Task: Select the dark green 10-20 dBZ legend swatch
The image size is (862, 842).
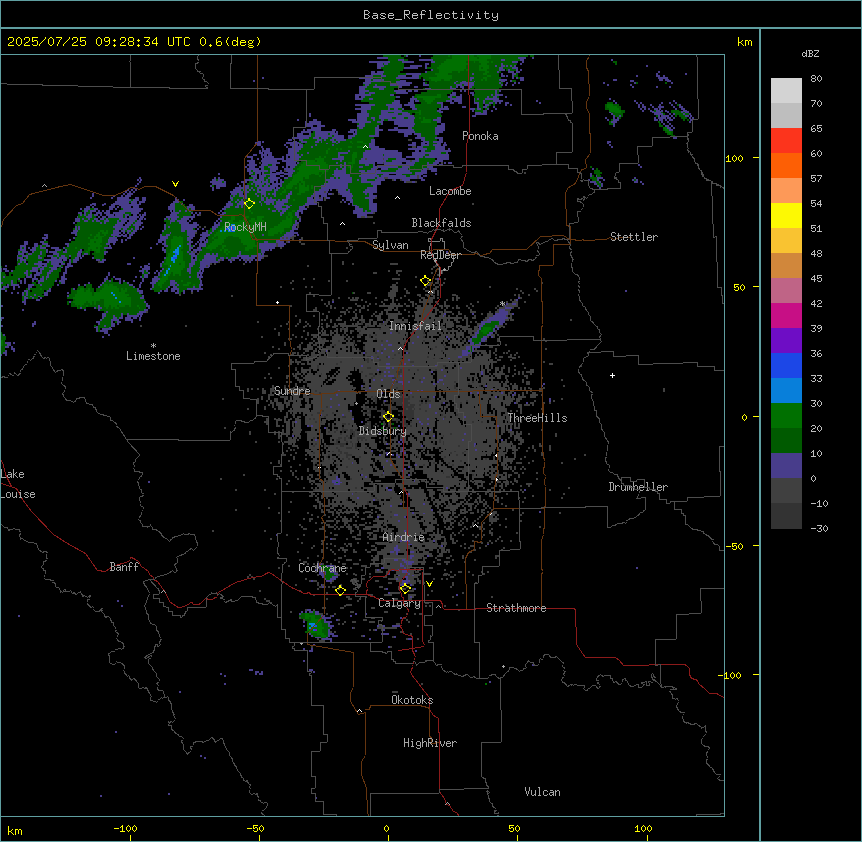Action: click(786, 441)
